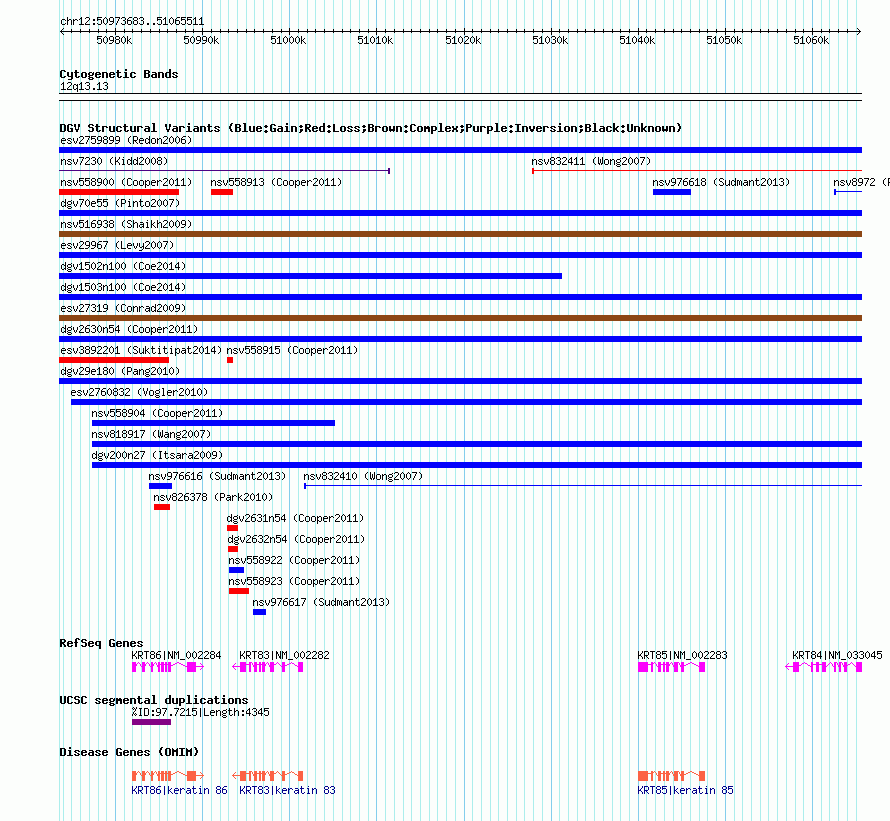
Task: Open the KRT85|keratin 85 link
Action: pos(685,790)
